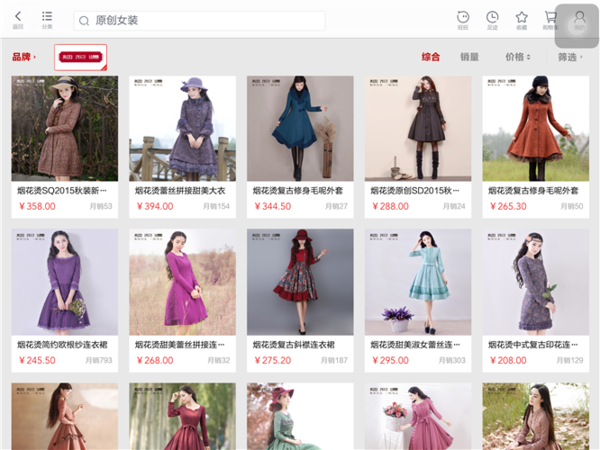Viewport: 600px width, 450px height.
Task: Open third-row tan coat on grass thumbnail
Action: pos(536,416)
